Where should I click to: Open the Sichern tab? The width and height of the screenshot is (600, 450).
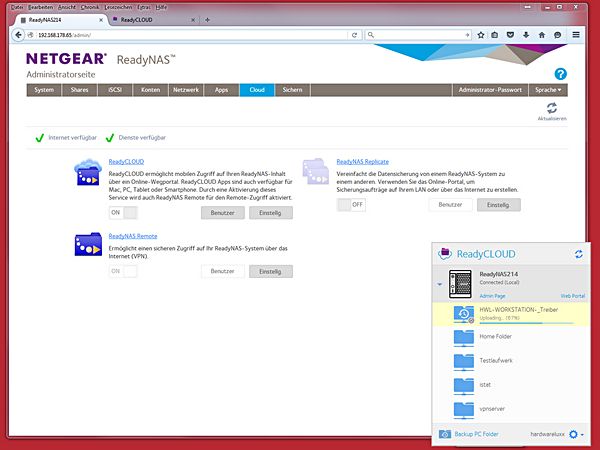click(292, 90)
